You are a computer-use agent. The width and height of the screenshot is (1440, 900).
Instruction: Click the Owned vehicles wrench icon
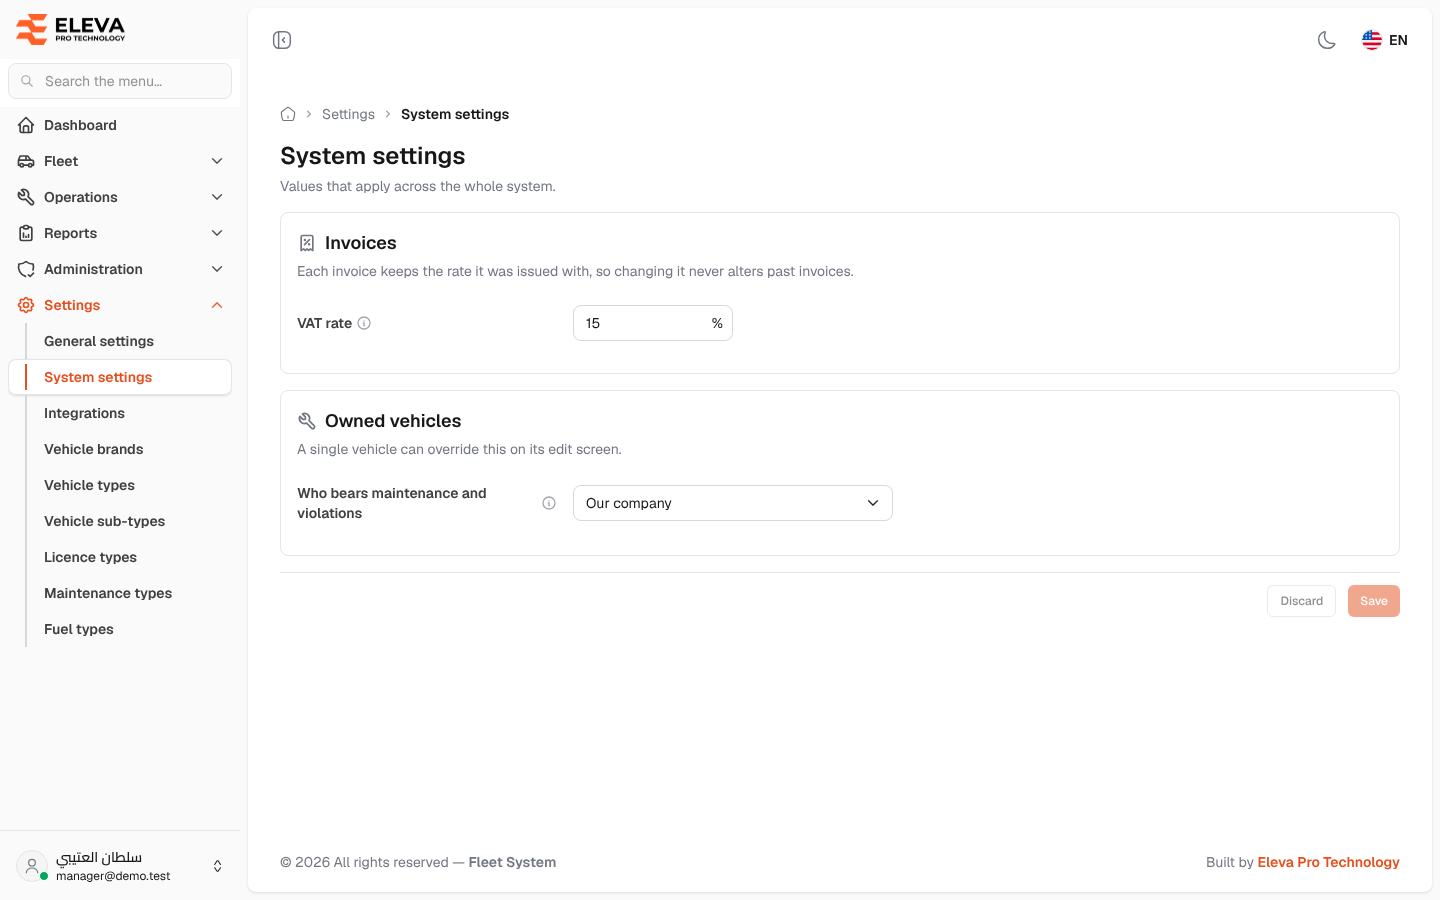point(307,421)
